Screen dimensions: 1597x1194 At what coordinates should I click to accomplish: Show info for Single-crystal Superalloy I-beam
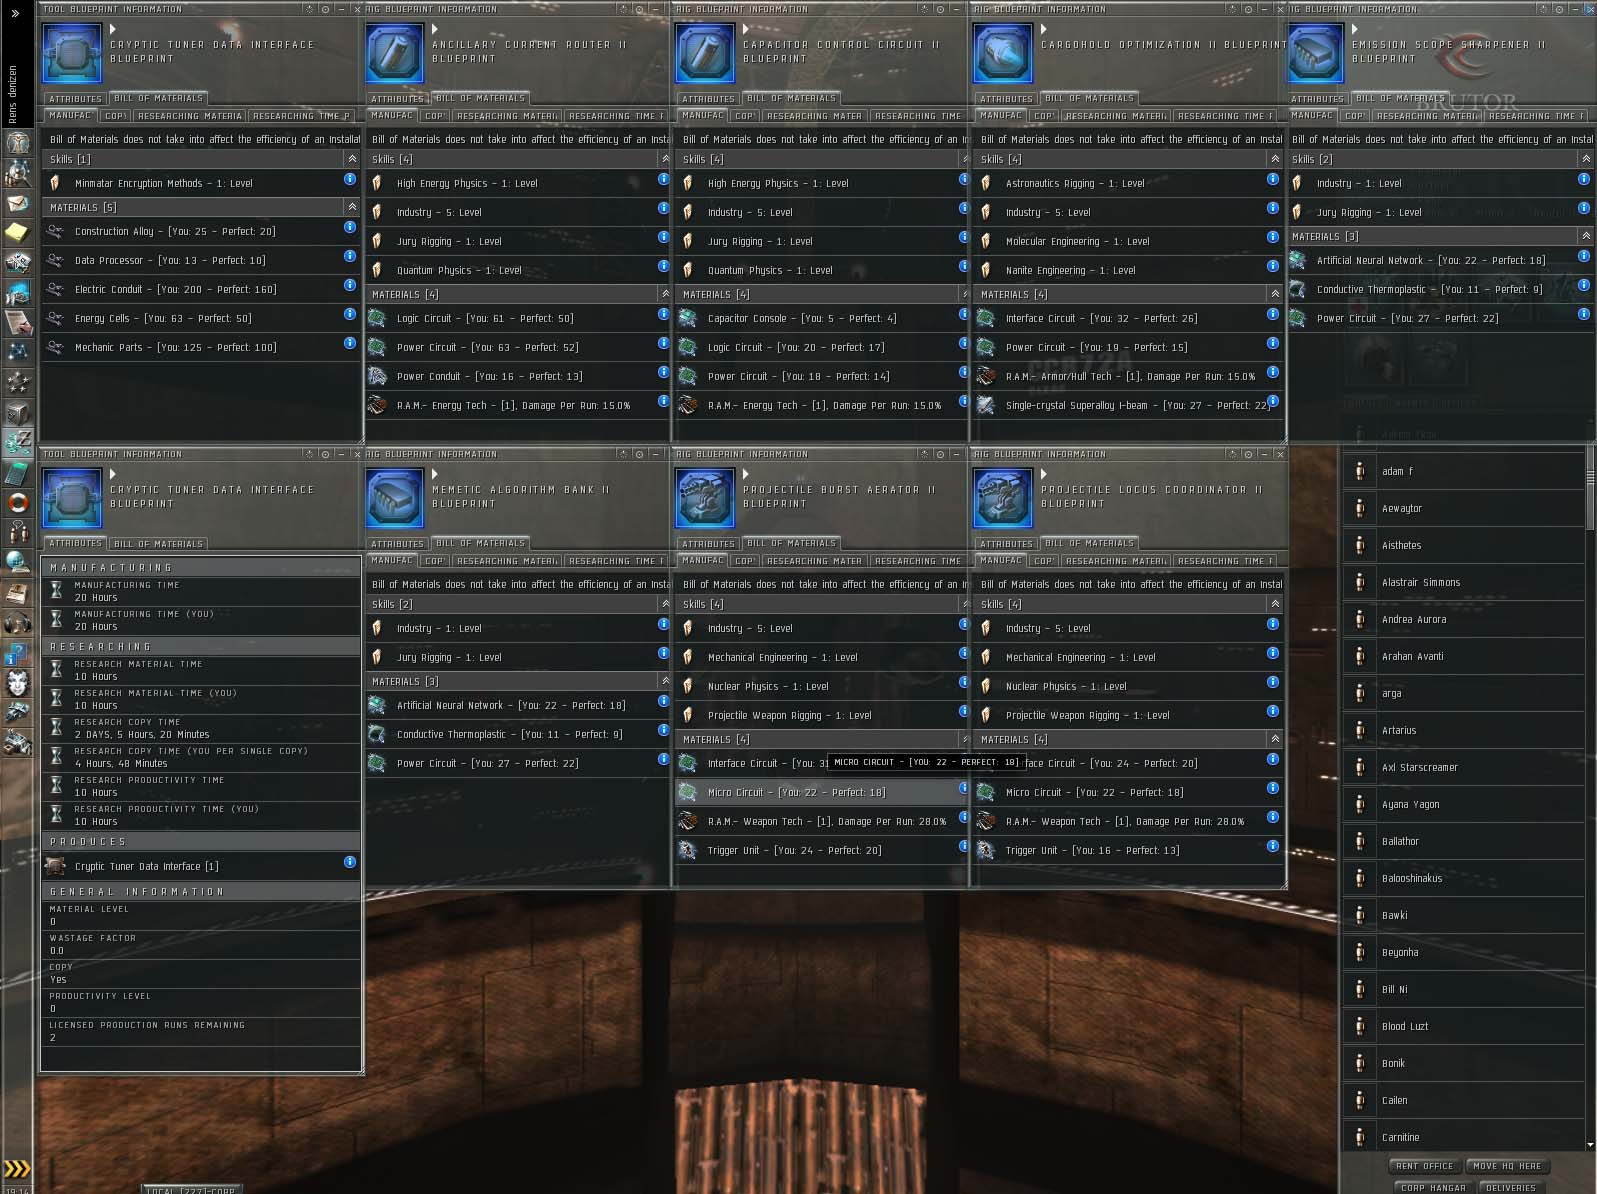(x=1273, y=401)
